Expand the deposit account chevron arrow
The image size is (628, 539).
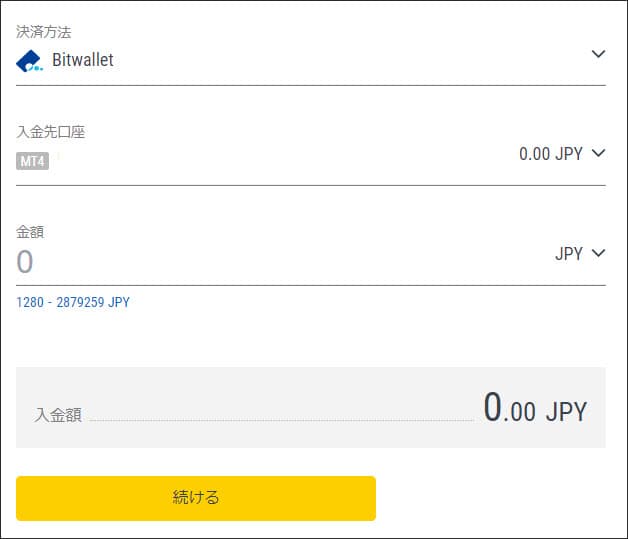pyautogui.click(x=598, y=153)
